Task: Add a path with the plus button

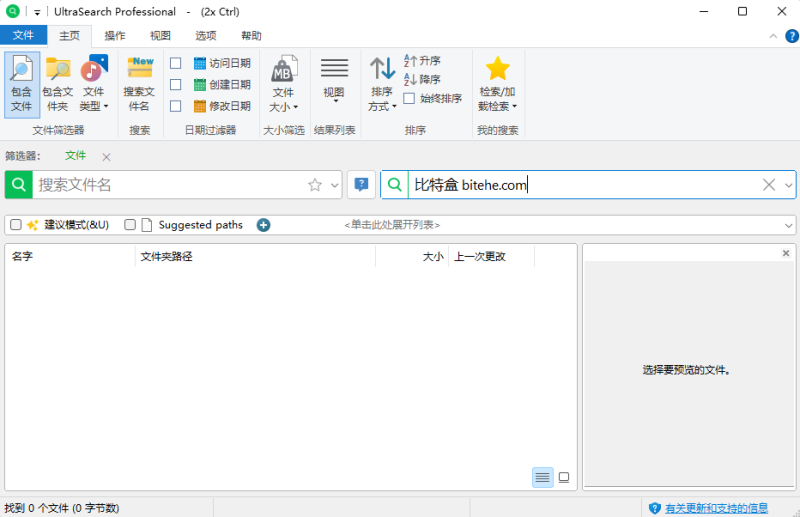Action: [263, 225]
